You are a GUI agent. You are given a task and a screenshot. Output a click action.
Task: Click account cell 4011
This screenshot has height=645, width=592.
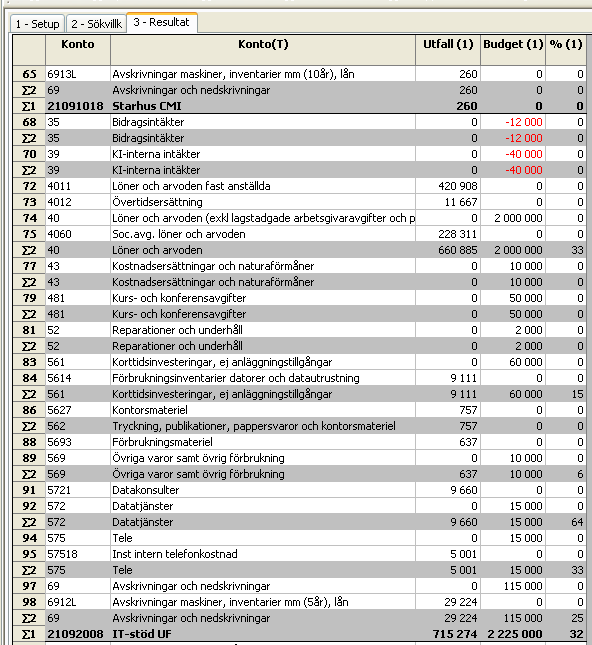[x=78, y=186]
